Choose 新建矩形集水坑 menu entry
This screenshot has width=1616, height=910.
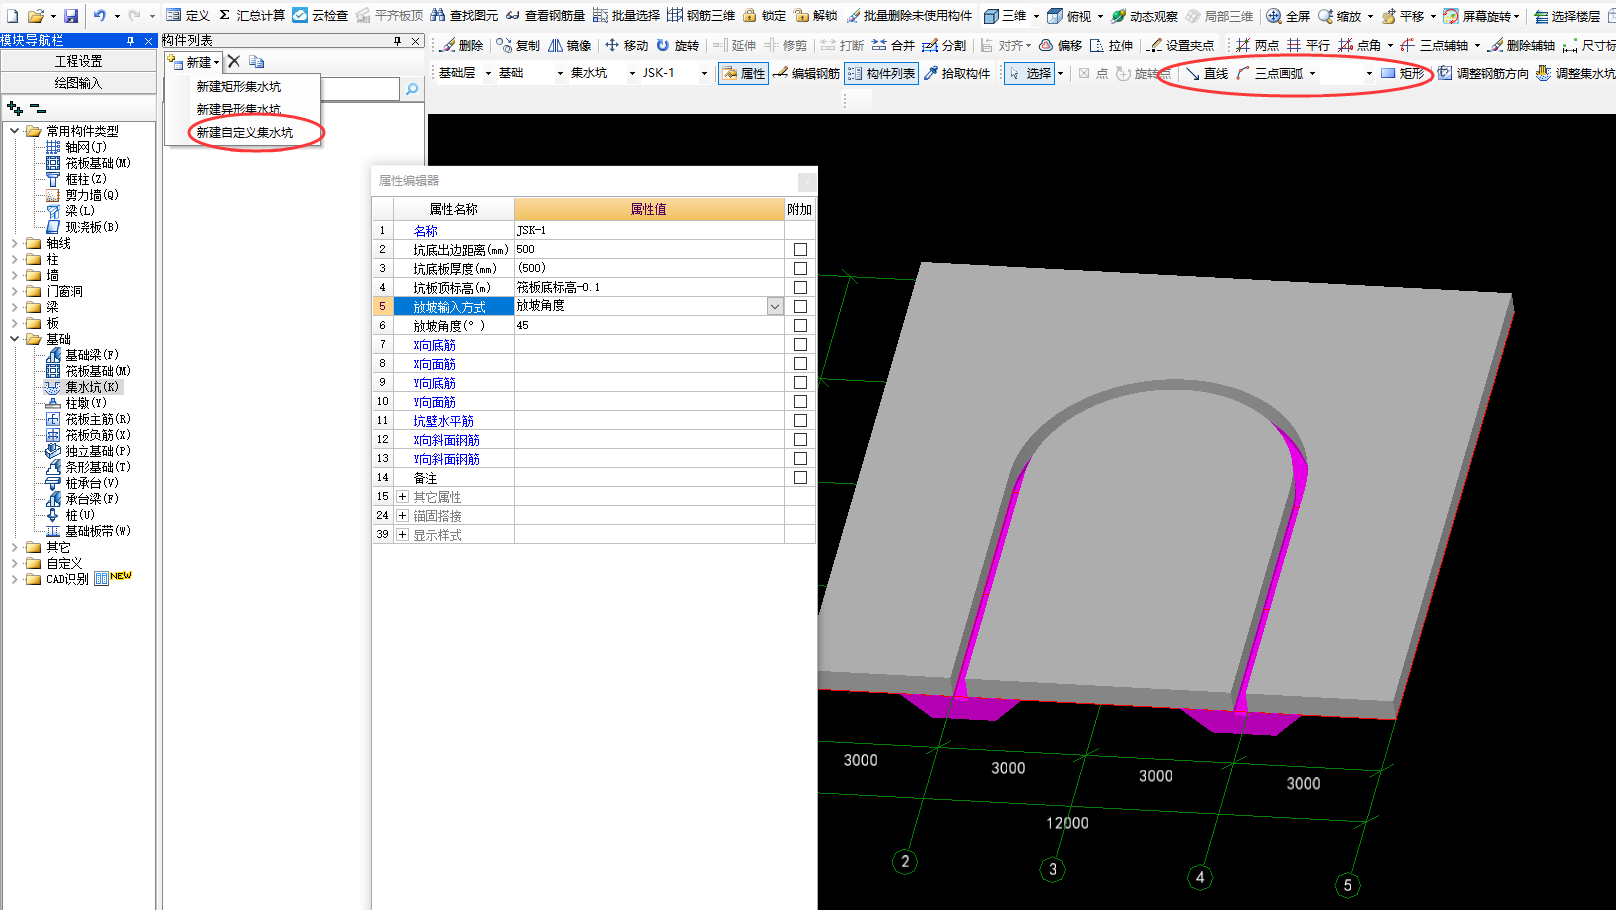pyautogui.click(x=238, y=87)
